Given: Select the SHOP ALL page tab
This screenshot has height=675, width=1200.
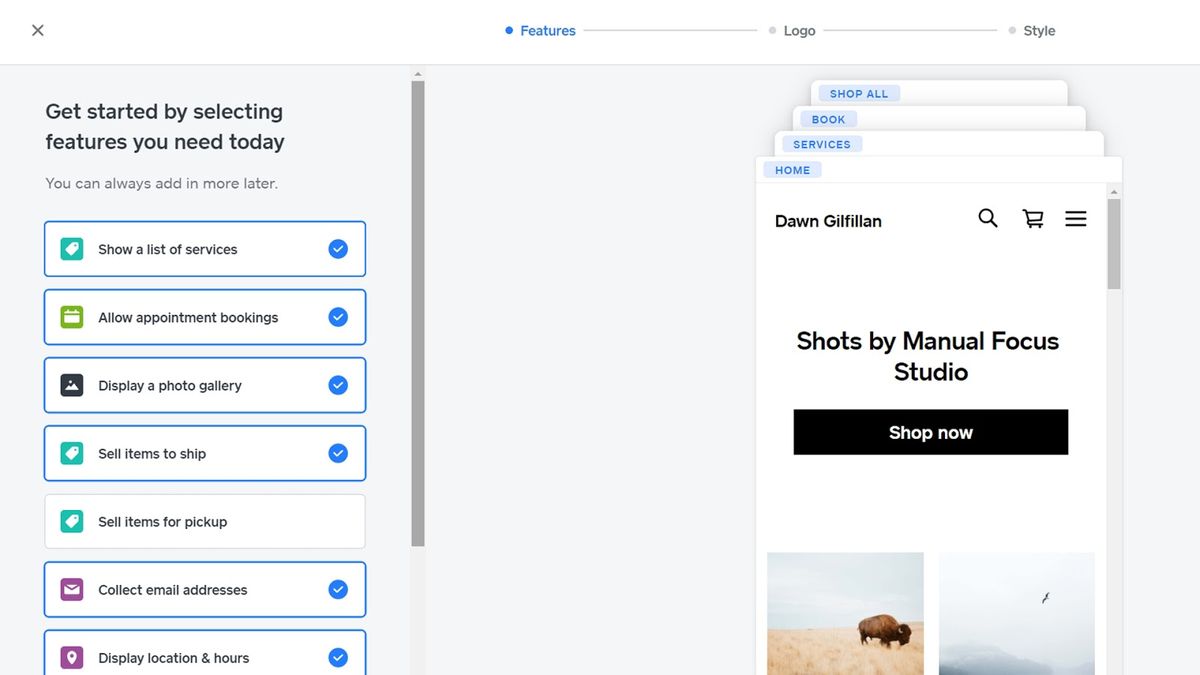Looking at the screenshot, I should pyautogui.click(x=858, y=92).
